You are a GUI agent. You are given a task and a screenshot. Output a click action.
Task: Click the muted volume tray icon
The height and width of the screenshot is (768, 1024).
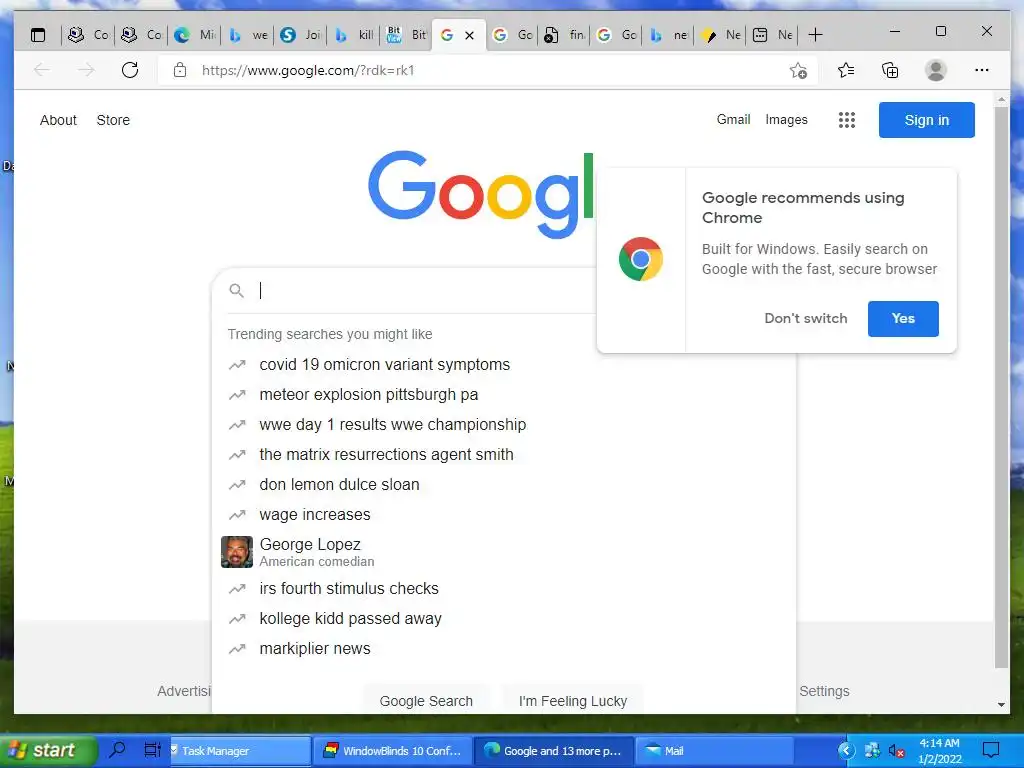(x=897, y=751)
